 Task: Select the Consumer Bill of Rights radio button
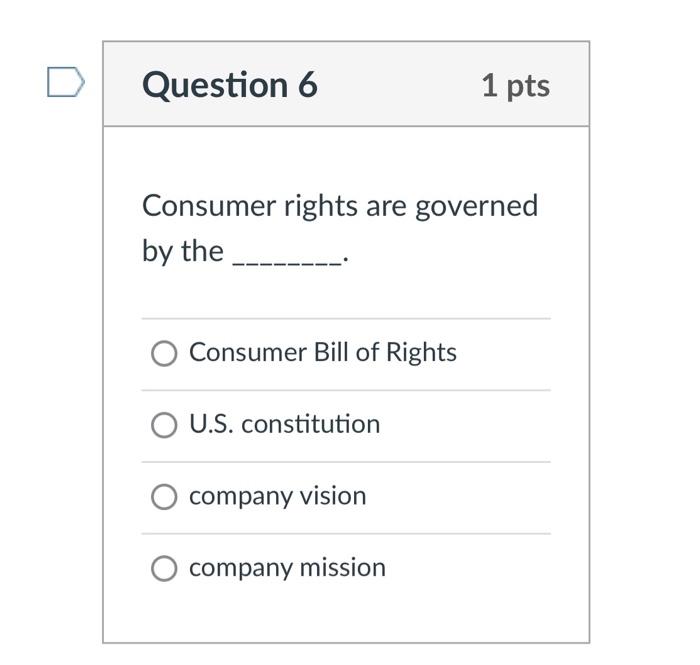(164, 353)
